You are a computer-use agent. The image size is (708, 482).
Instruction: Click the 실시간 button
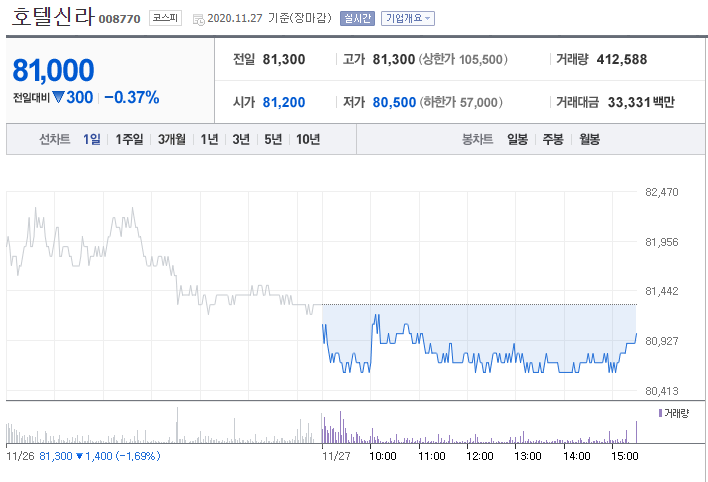click(357, 19)
